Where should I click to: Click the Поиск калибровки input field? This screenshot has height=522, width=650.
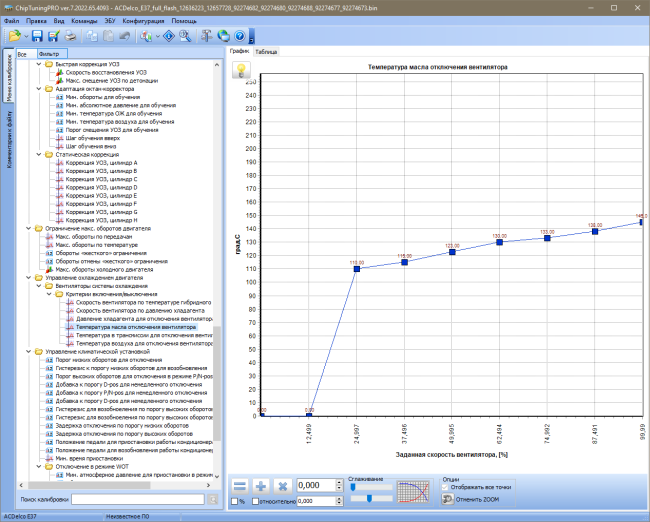(138, 500)
